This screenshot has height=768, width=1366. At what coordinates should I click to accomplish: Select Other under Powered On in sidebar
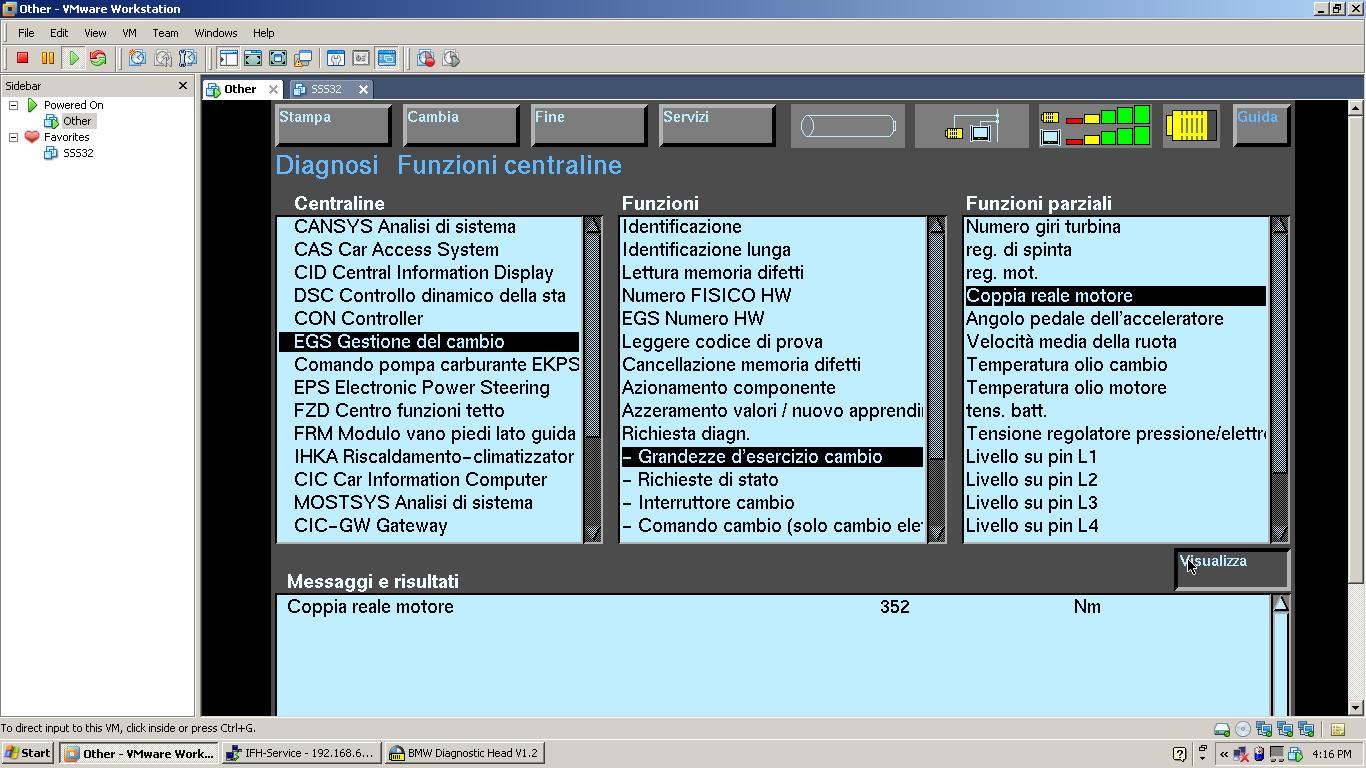pyautogui.click(x=77, y=121)
